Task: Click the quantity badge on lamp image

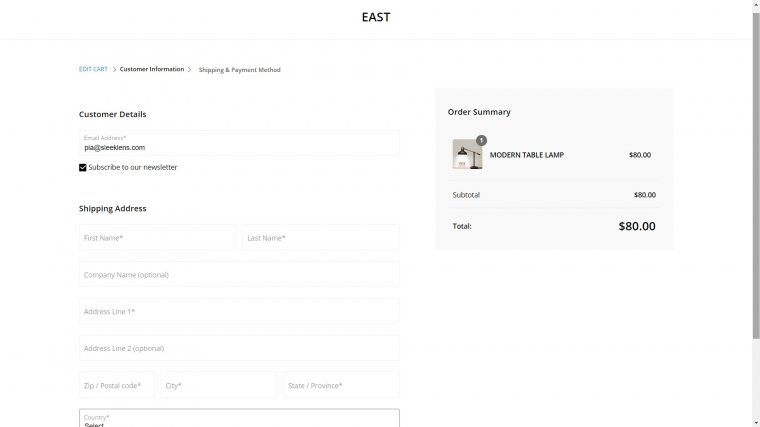Action: click(481, 141)
